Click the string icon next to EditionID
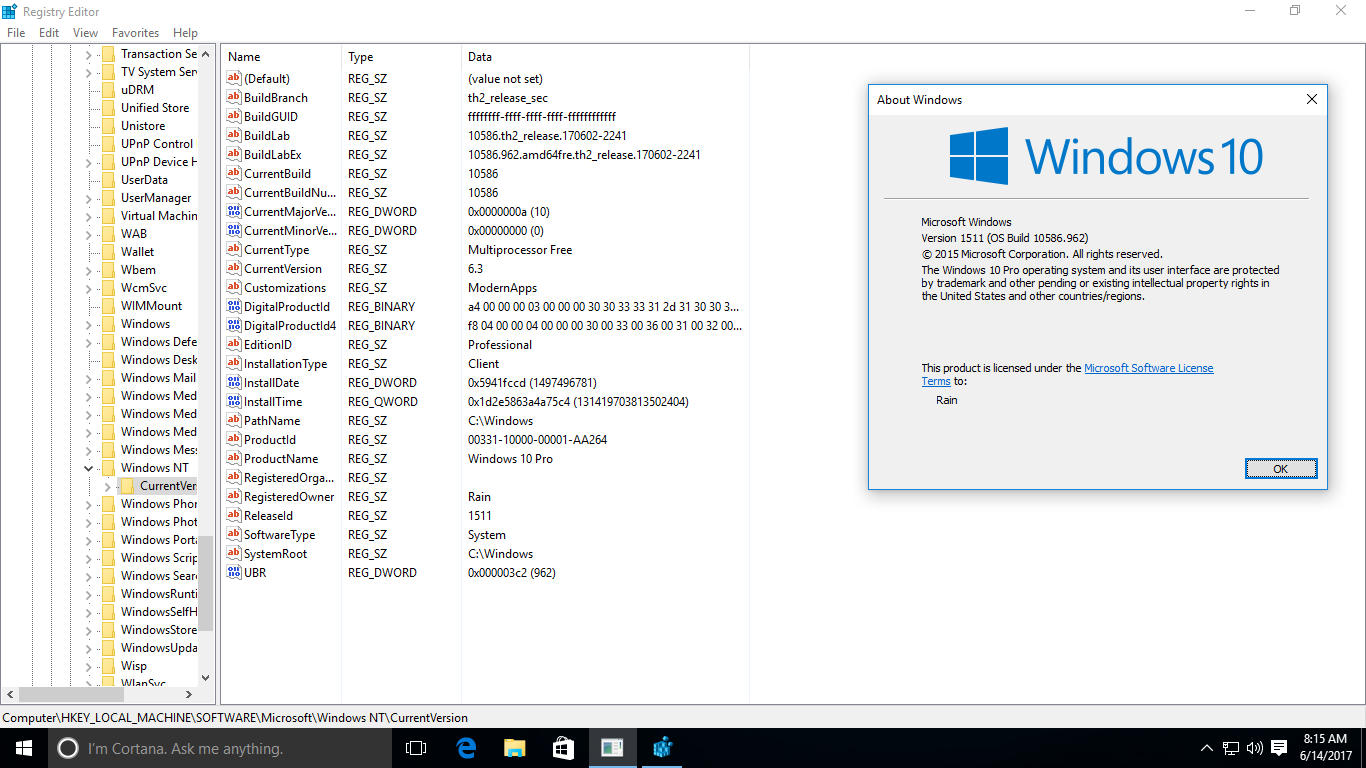 tap(235, 345)
